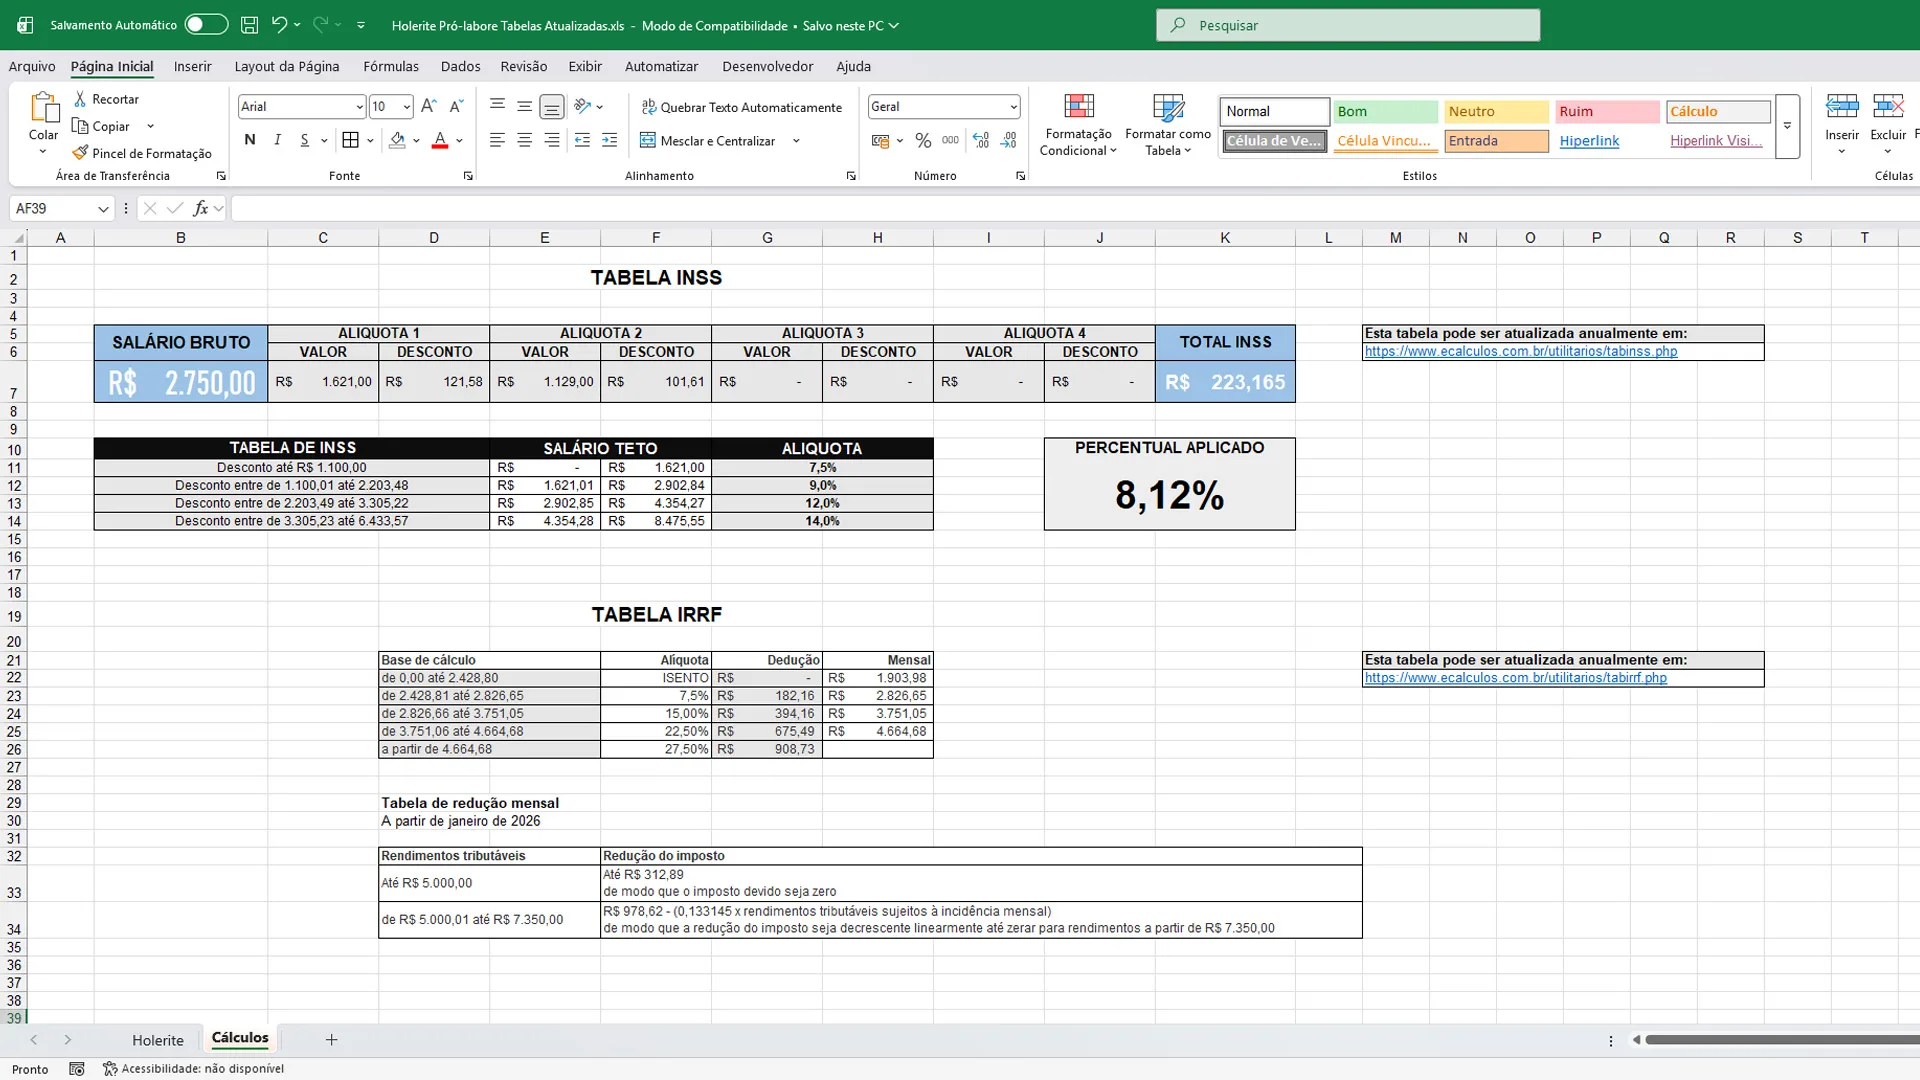The width and height of the screenshot is (1920, 1080).
Task: Click the Increase Indent icon
Action: (x=610, y=141)
